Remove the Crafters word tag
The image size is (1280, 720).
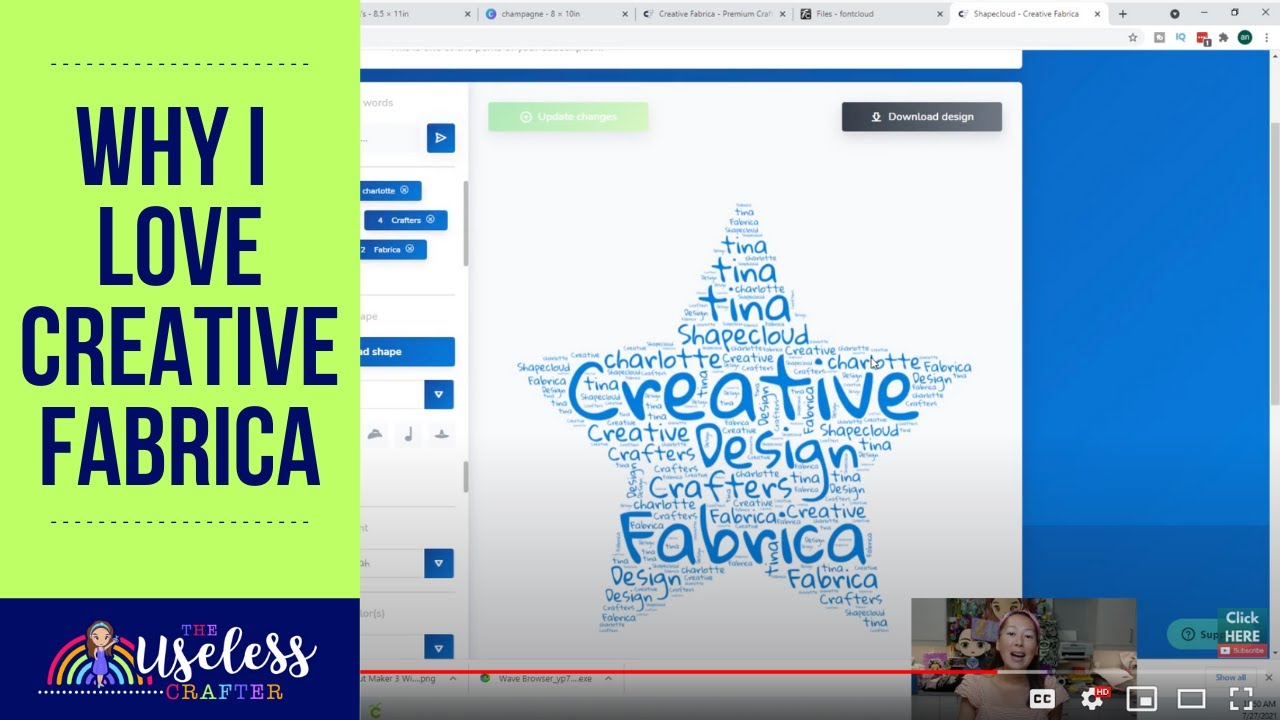pos(430,220)
